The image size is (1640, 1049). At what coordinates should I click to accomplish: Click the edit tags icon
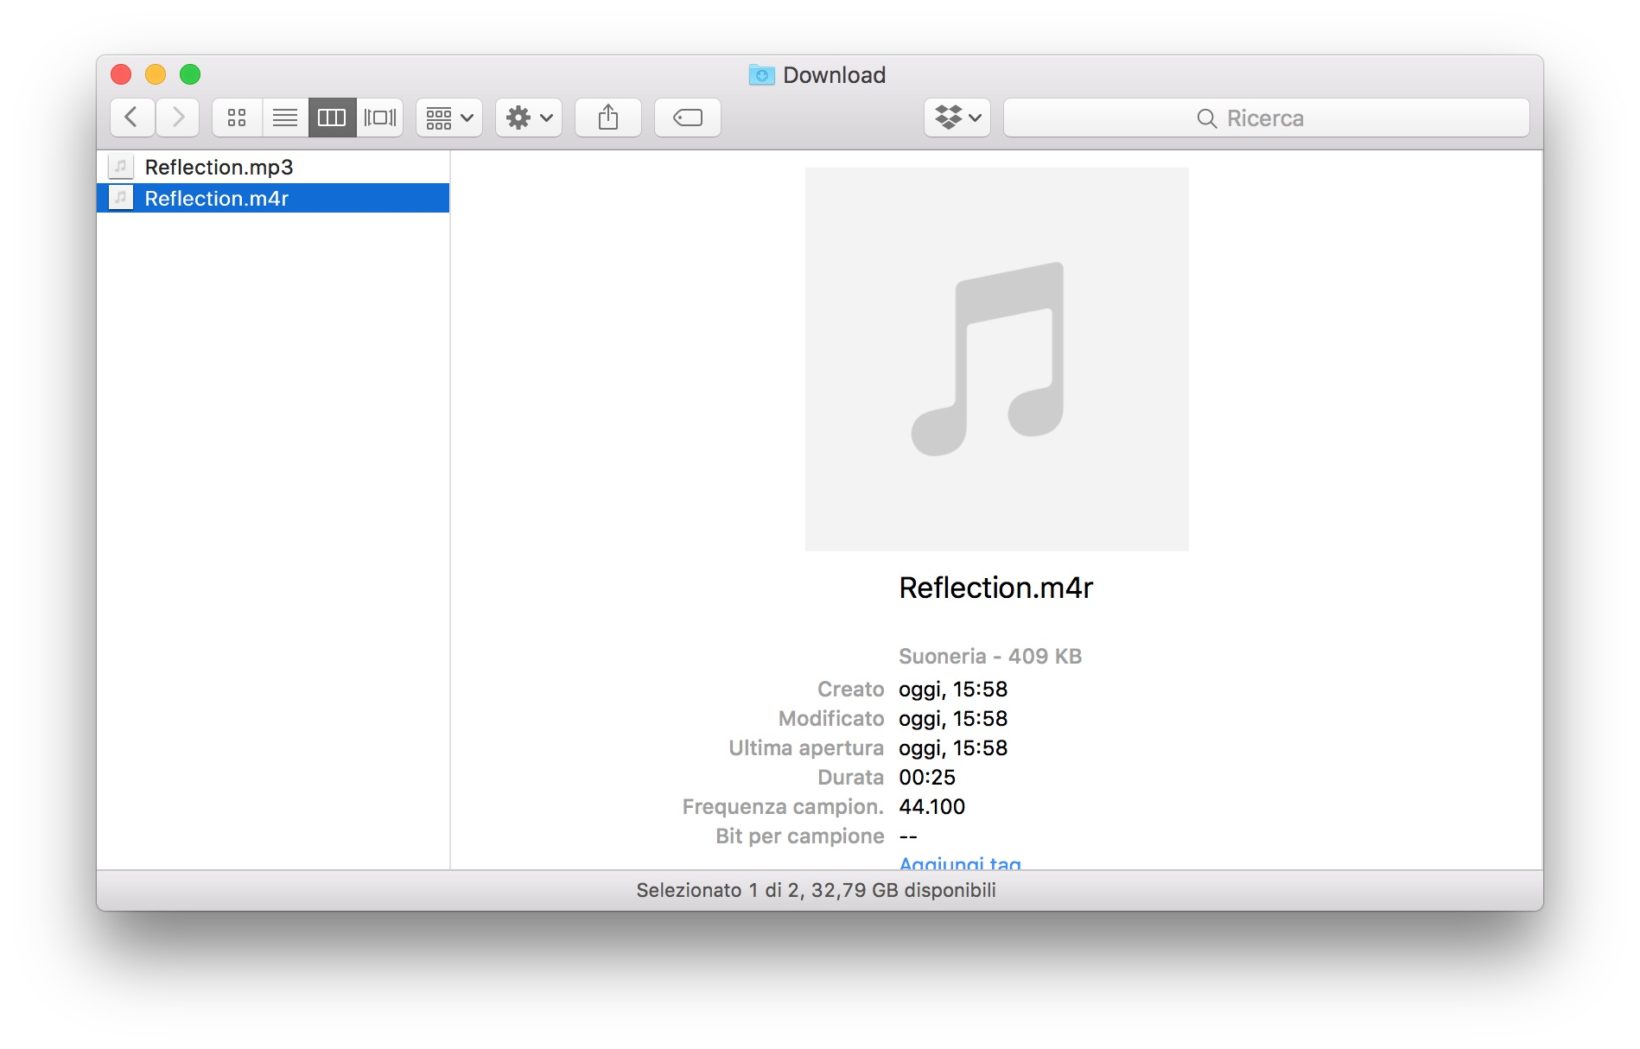tap(688, 118)
